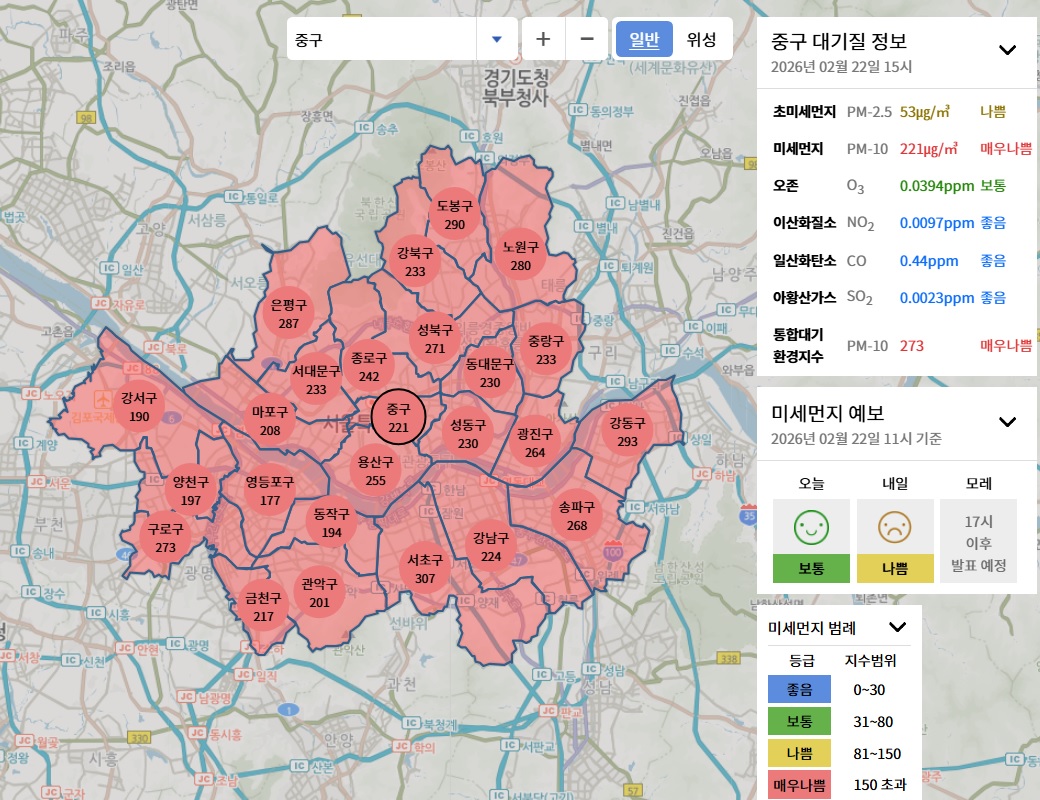Collapse the 미세먼지 범례 legend
This screenshot has width=1040, height=800.
coord(897,627)
